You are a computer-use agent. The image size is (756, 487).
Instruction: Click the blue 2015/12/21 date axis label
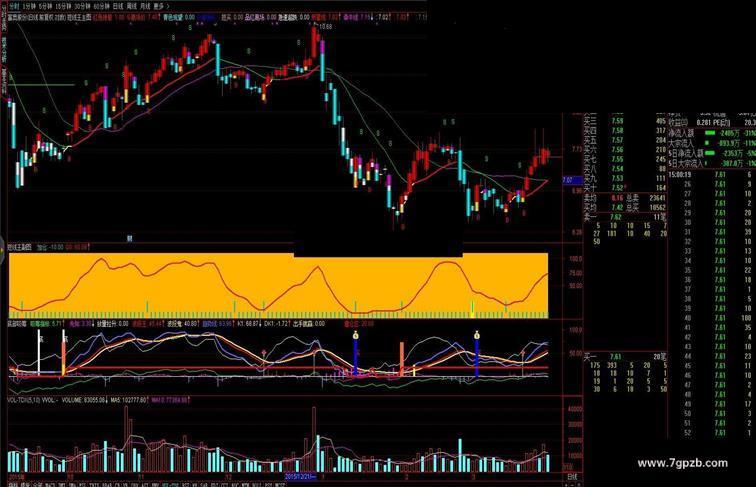(x=300, y=476)
